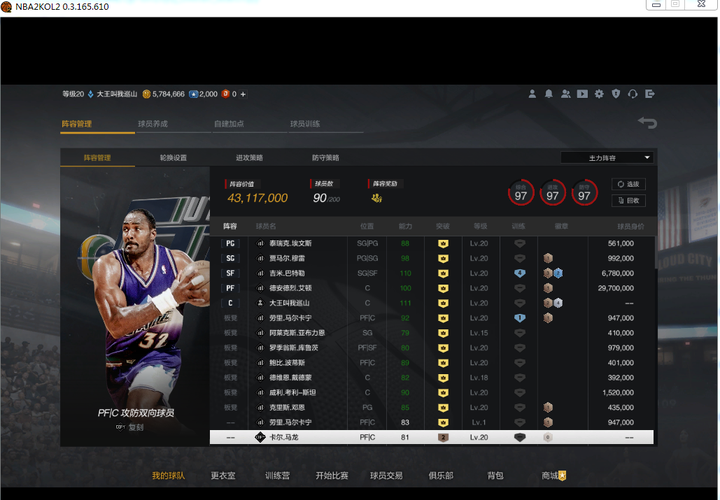Click the bronze badge in 贾马尔.穆雷 row
The height and width of the screenshot is (500, 720).
(548, 258)
